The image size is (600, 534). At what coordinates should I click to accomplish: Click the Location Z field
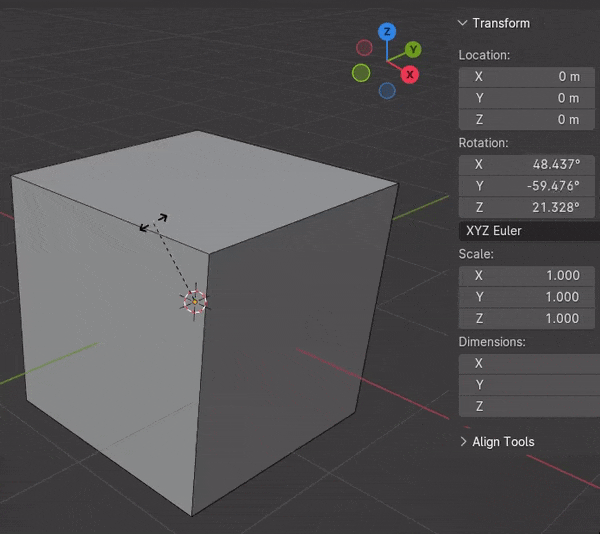(527, 120)
